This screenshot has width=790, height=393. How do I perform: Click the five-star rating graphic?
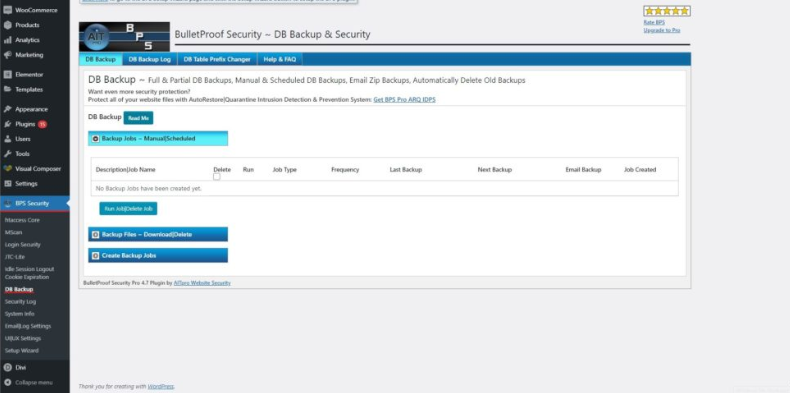pos(667,11)
